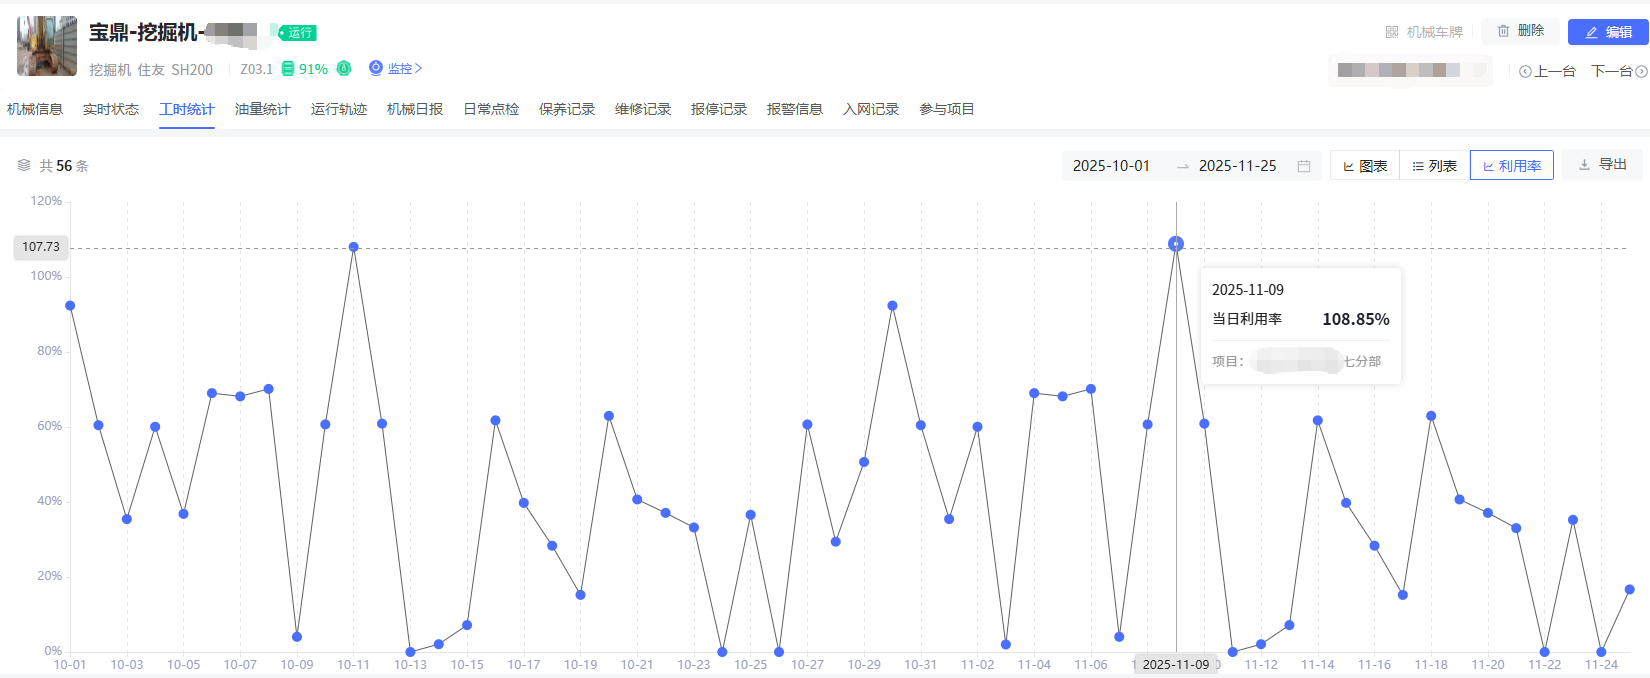Select the 工时统计 tab

pyautogui.click(x=187, y=109)
